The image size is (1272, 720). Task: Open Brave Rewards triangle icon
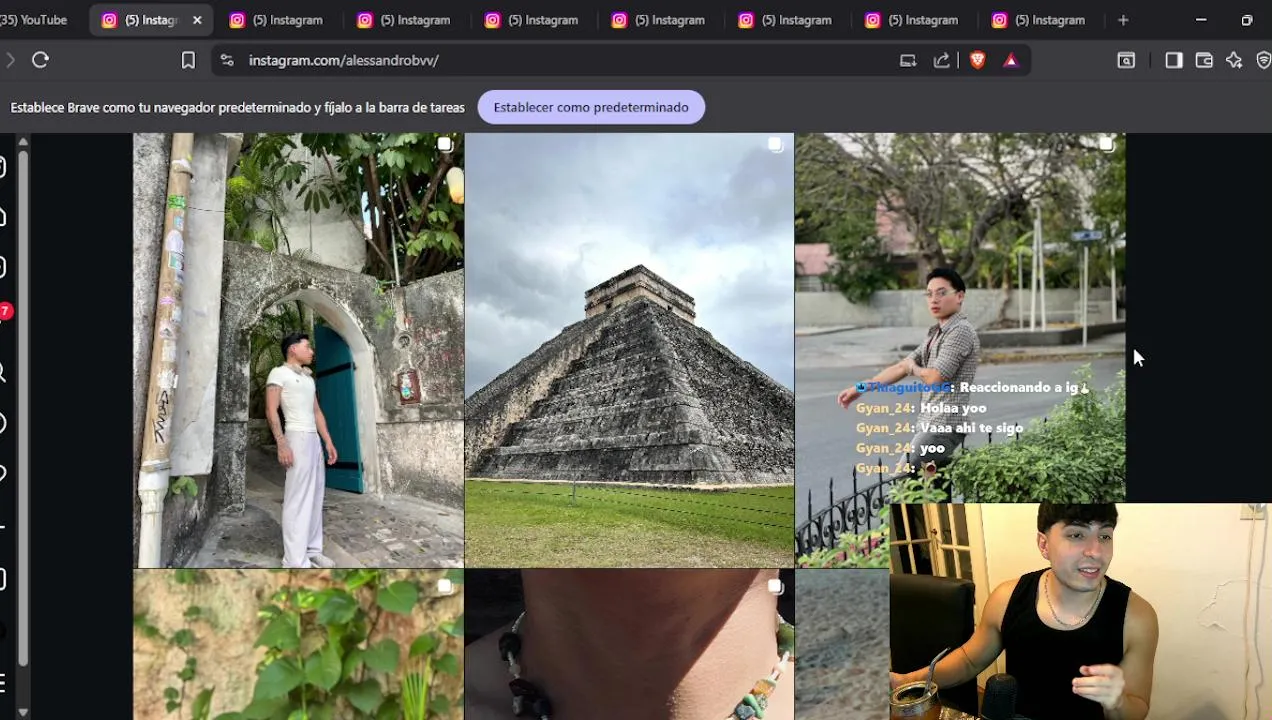tap(1011, 60)
